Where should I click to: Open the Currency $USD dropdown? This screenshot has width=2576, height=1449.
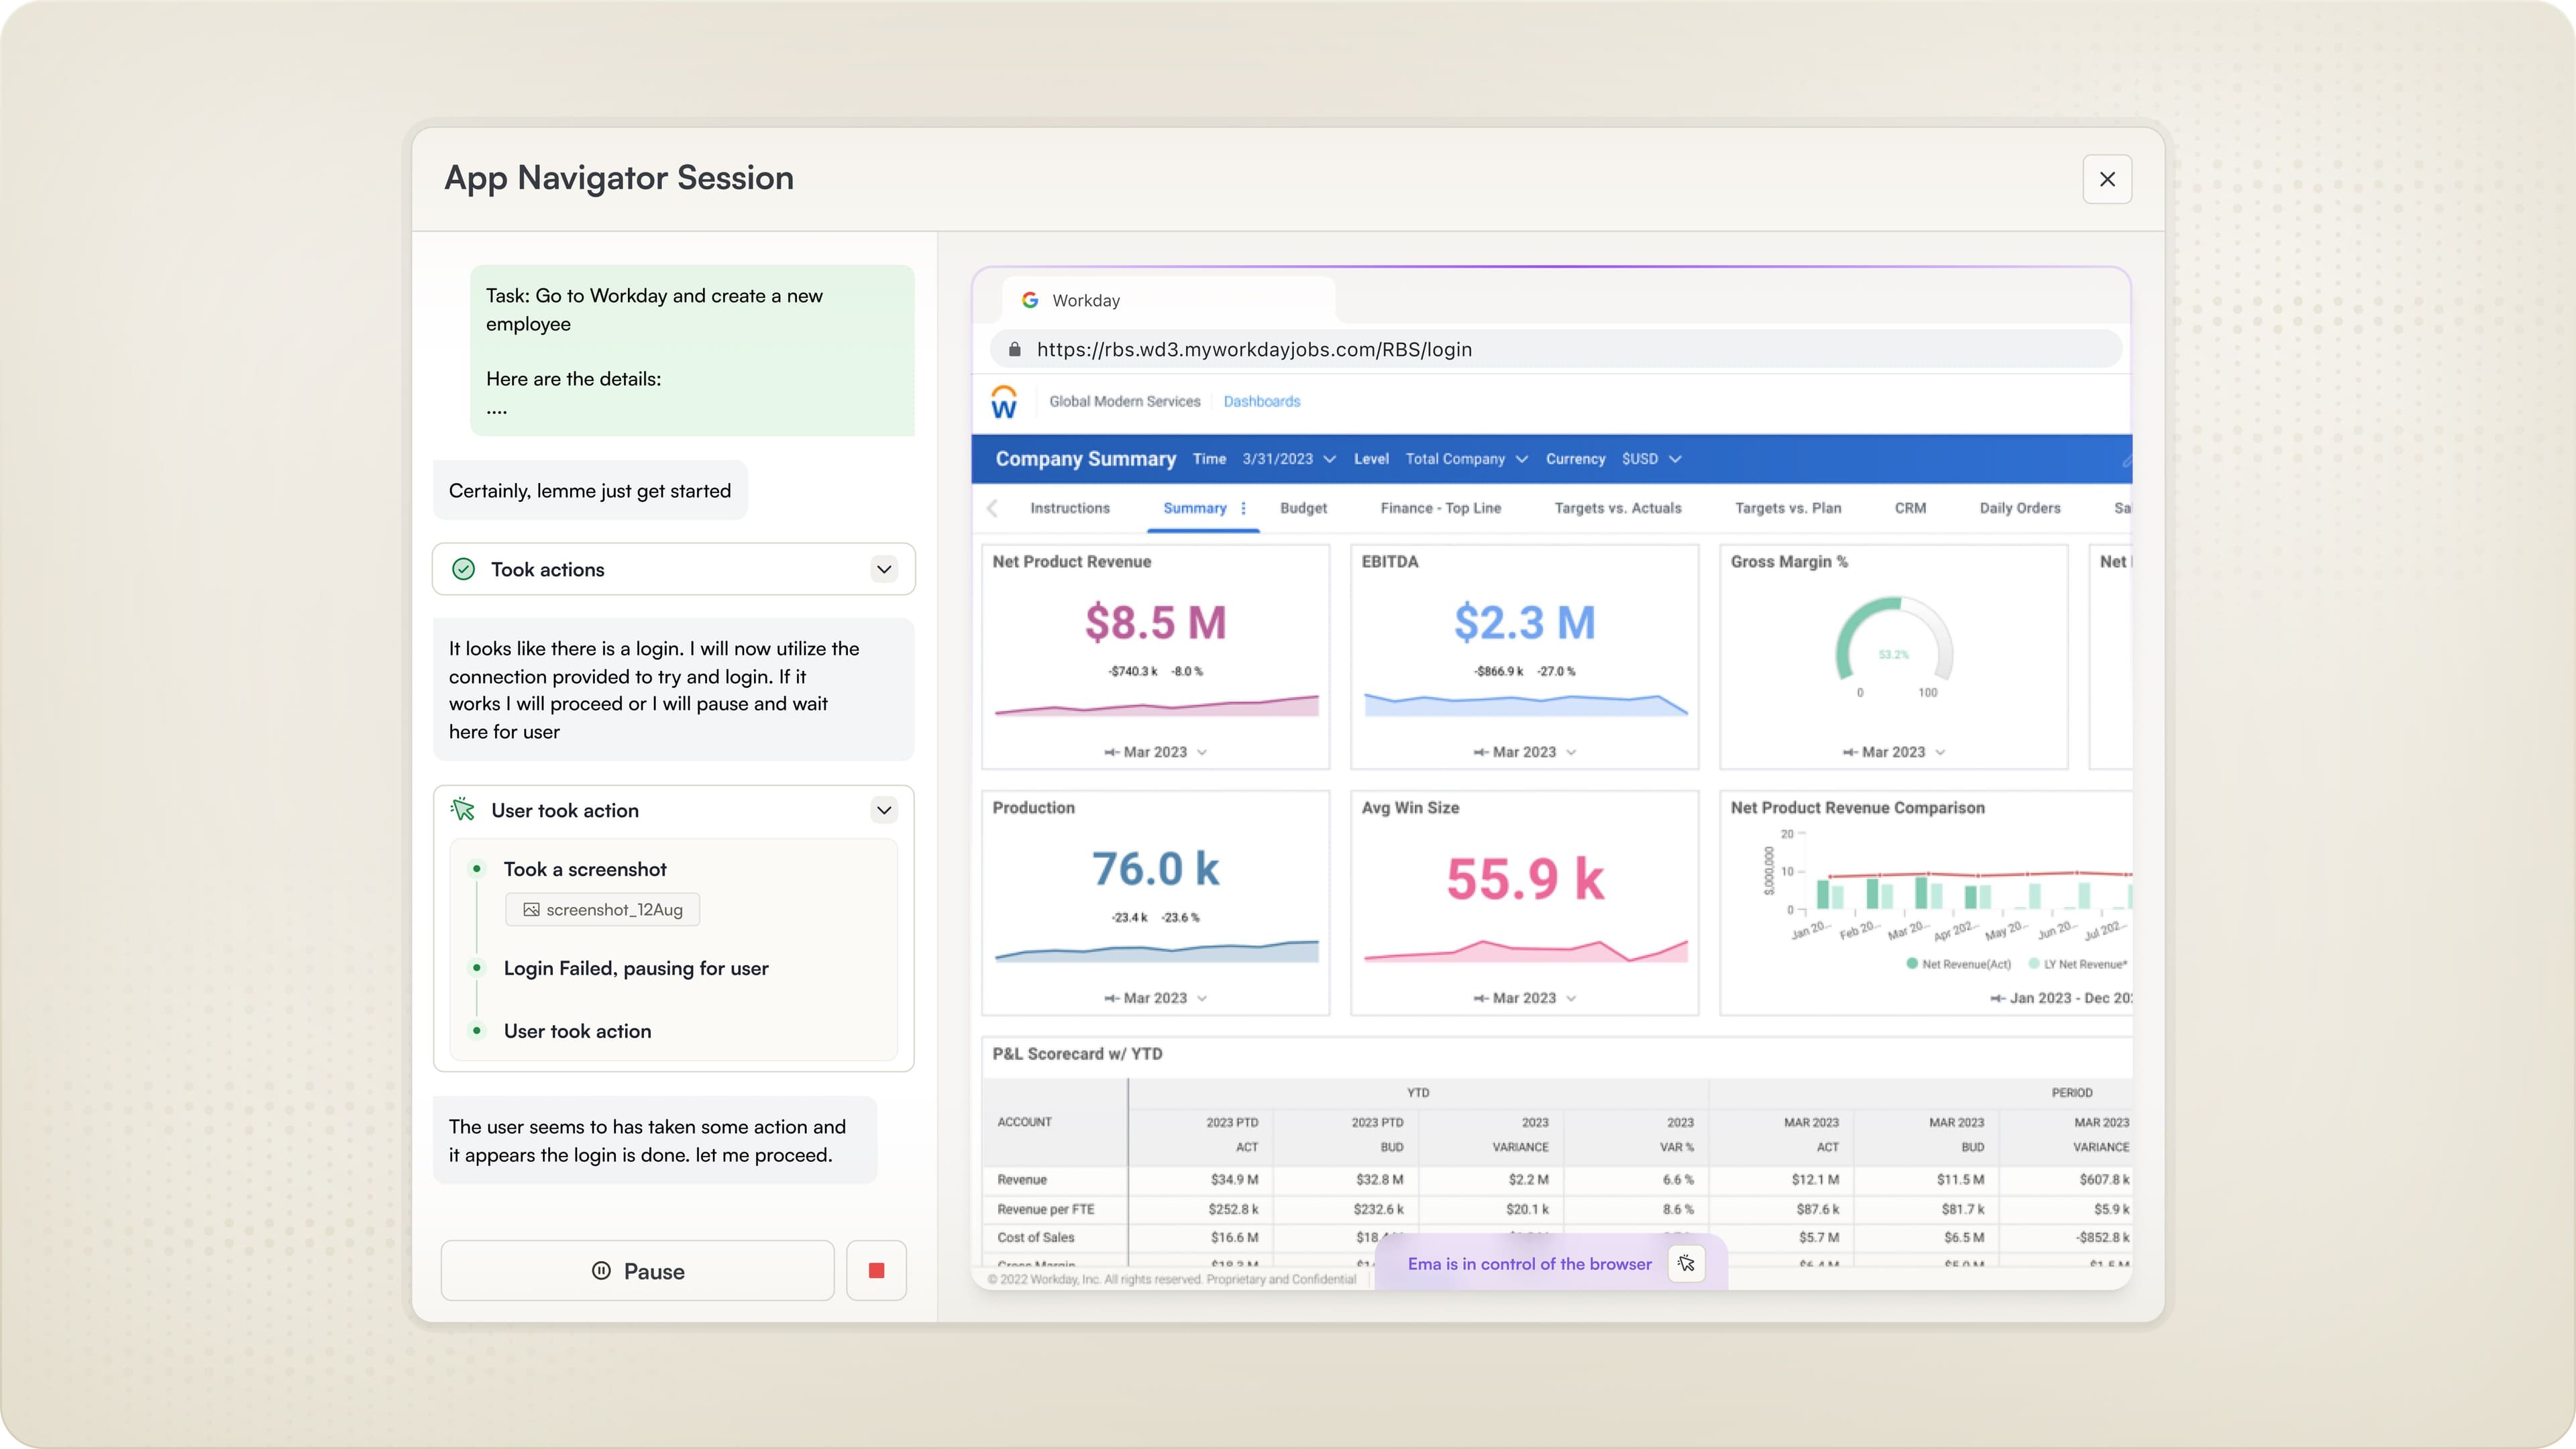tap(1651, 459)
